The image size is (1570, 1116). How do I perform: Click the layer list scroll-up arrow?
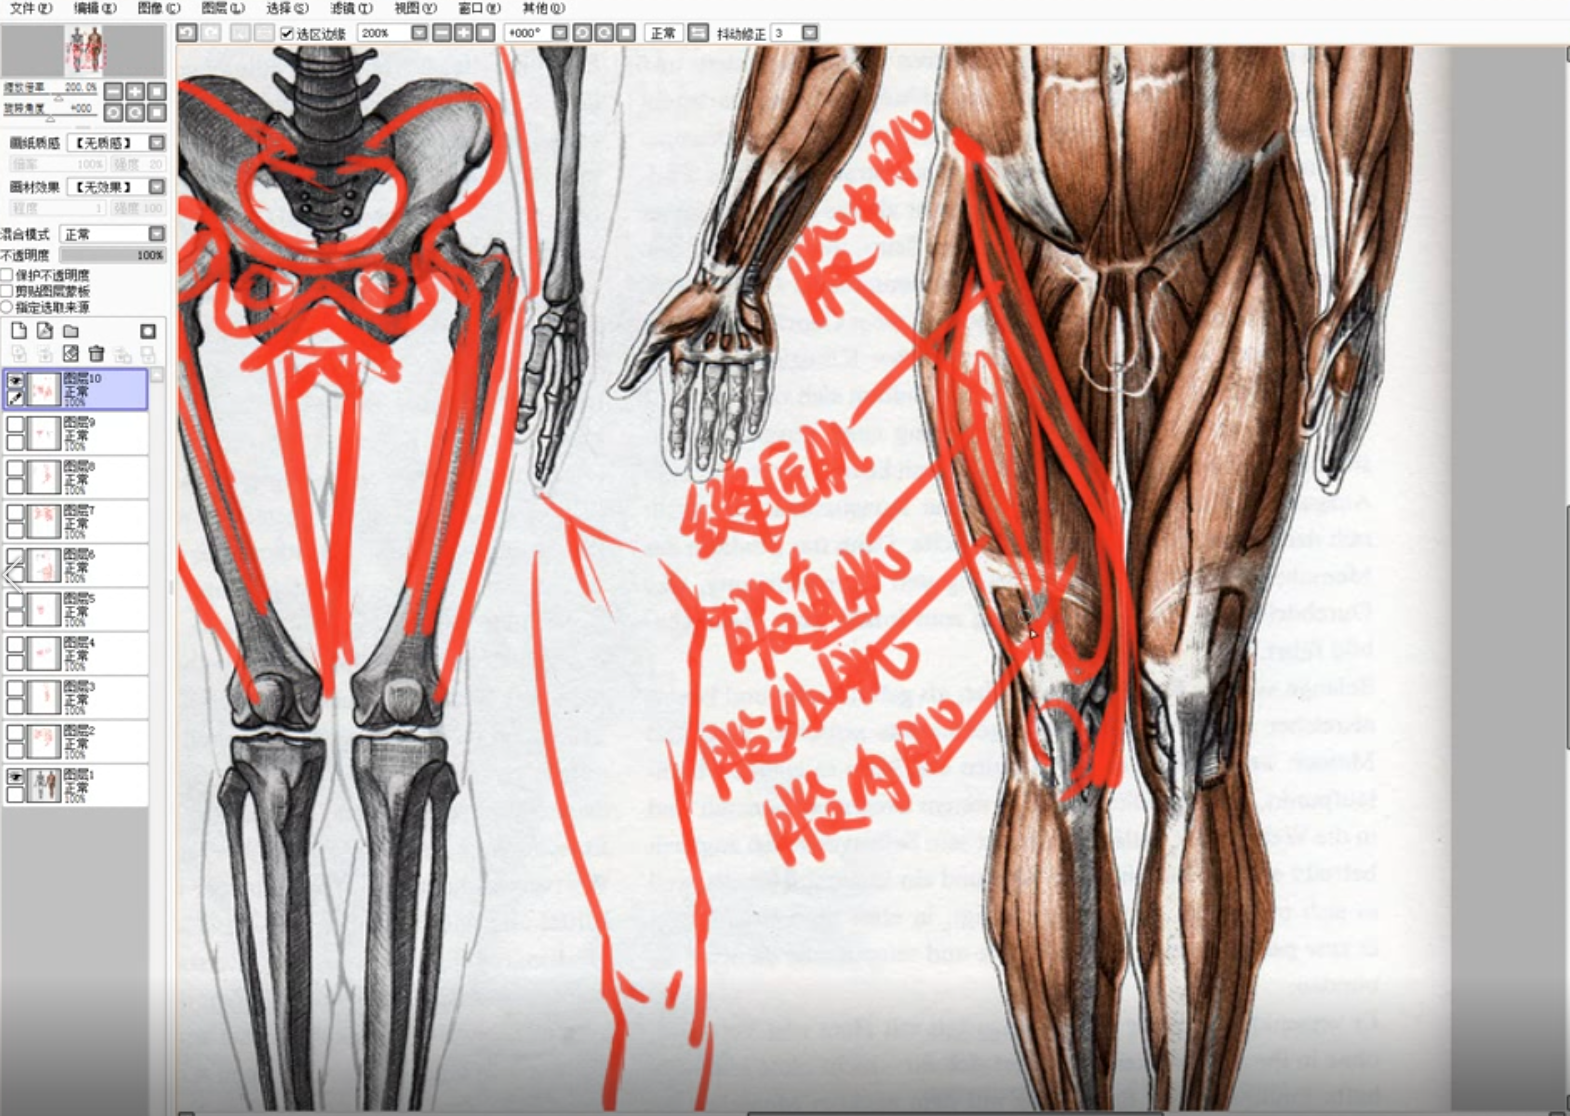pyautogui.click(x=157, y=375)
